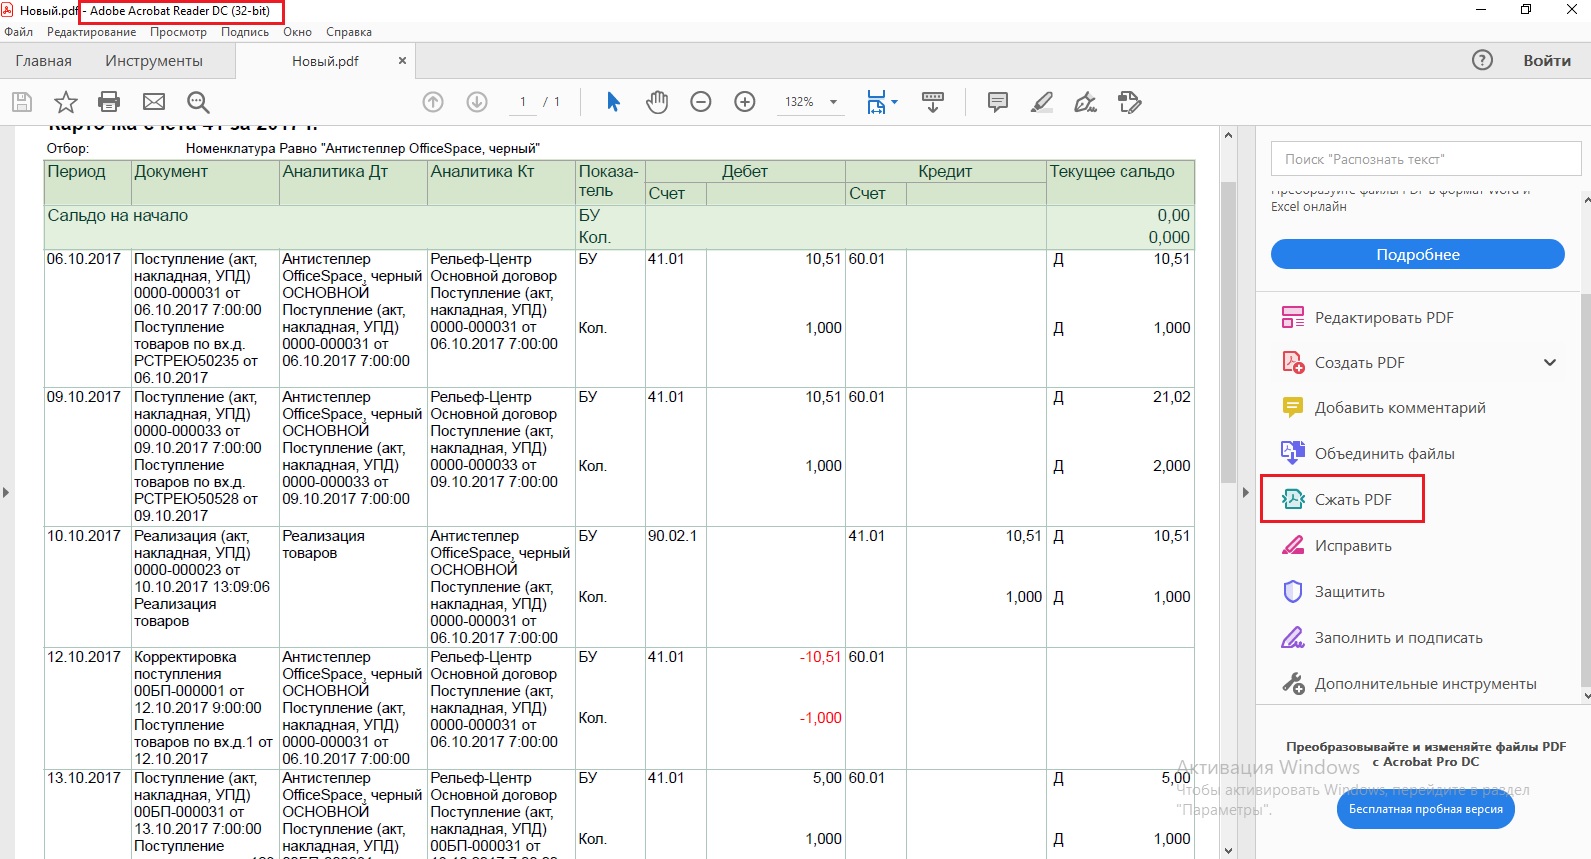Select the highlighter pen tool
Viewport: 1591px width, 859px height.
1041,102
